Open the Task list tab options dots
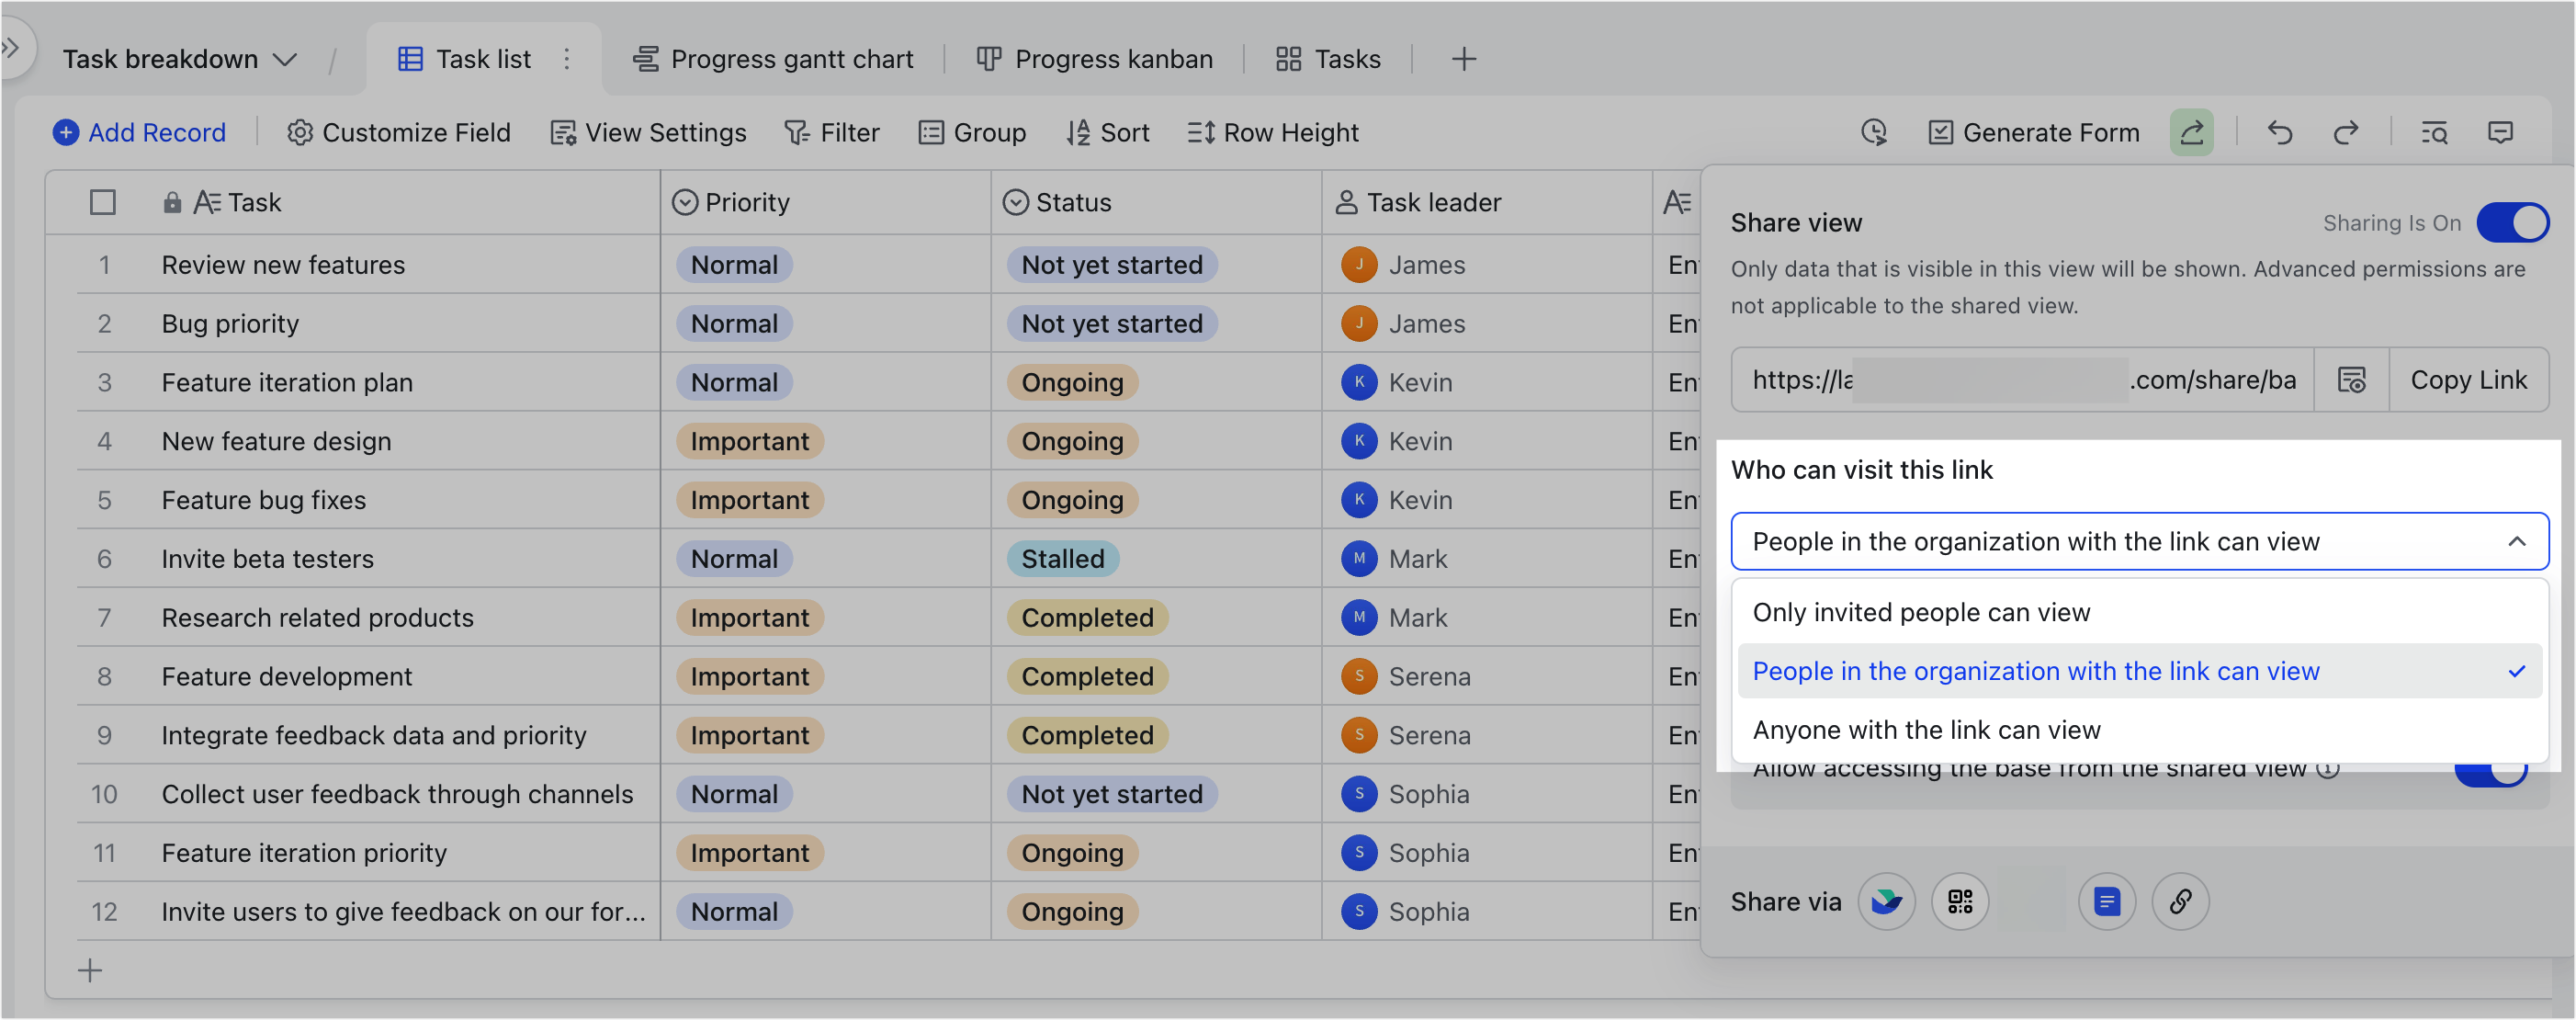Viewport: 2576px width, 1020px height. tap(567, 59)
